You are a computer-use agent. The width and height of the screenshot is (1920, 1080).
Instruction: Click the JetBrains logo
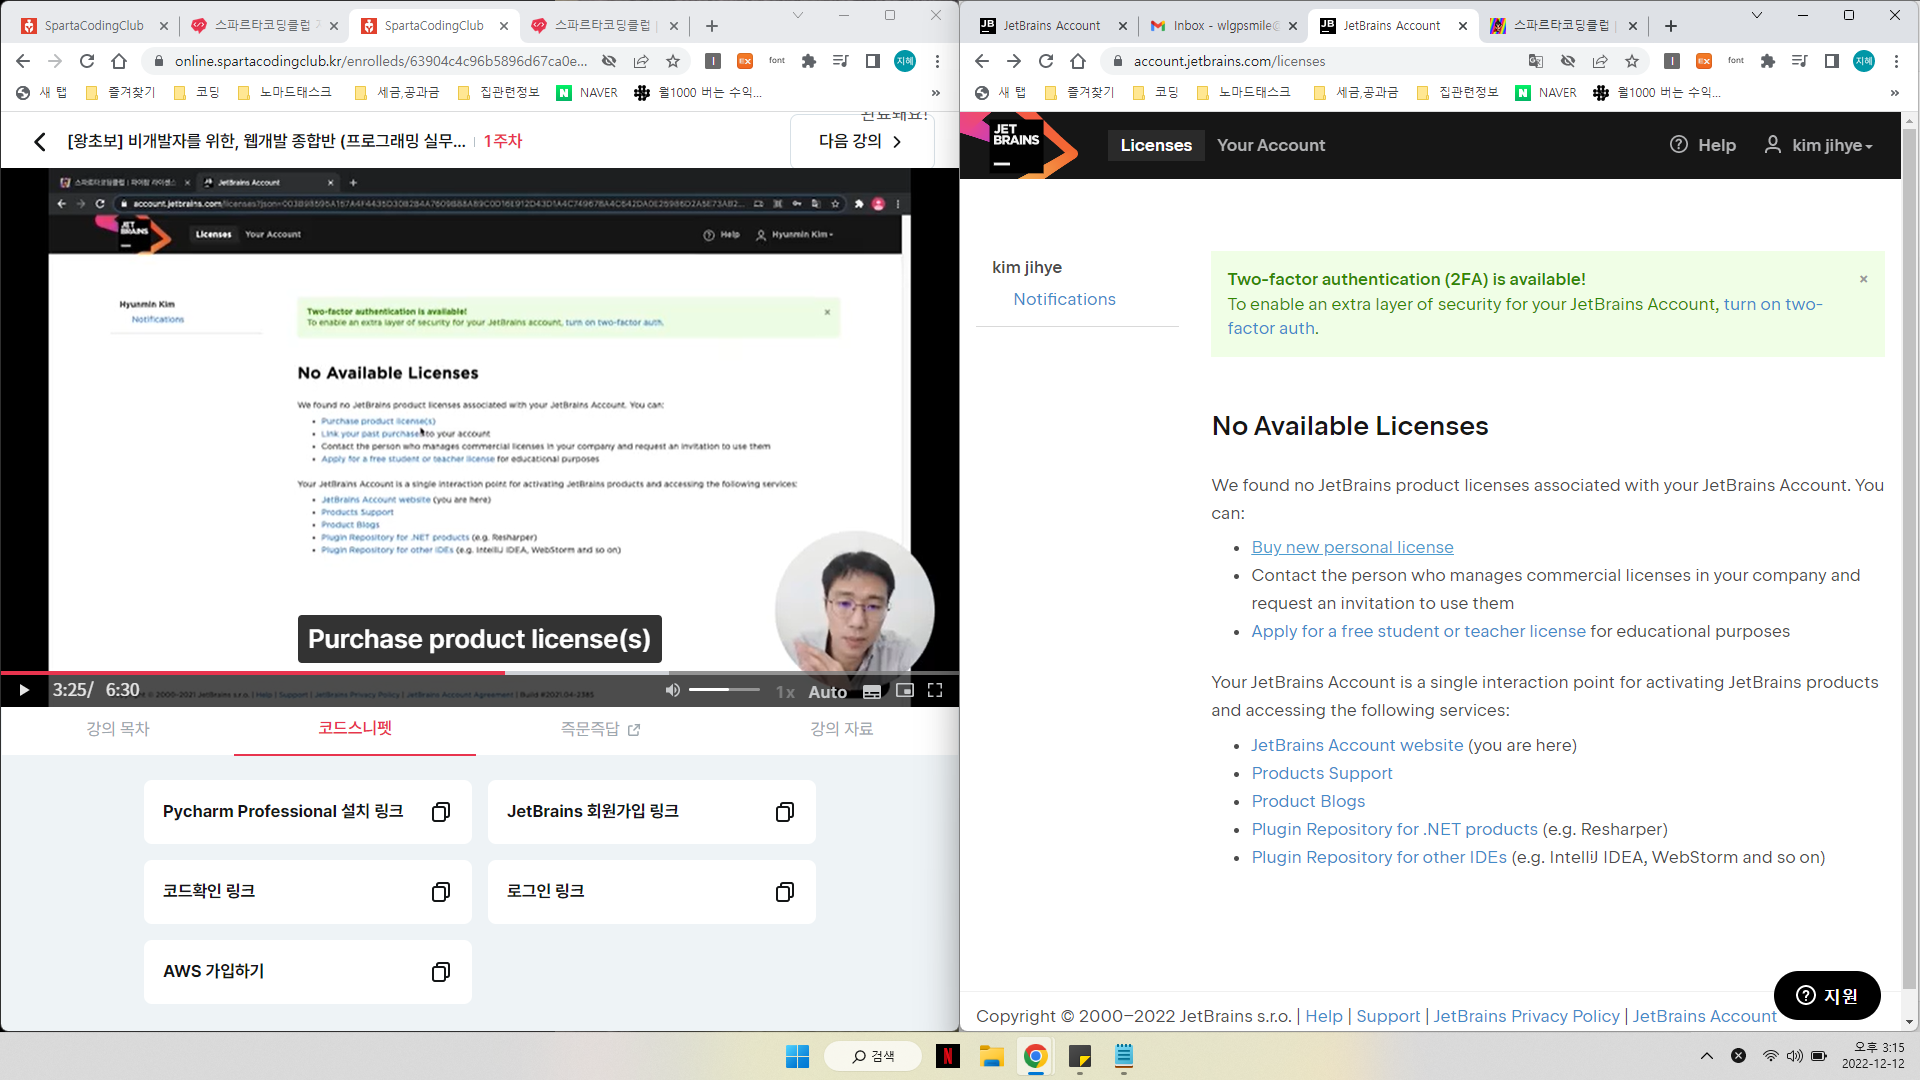pyautogui.click(x=1019, y=145)
